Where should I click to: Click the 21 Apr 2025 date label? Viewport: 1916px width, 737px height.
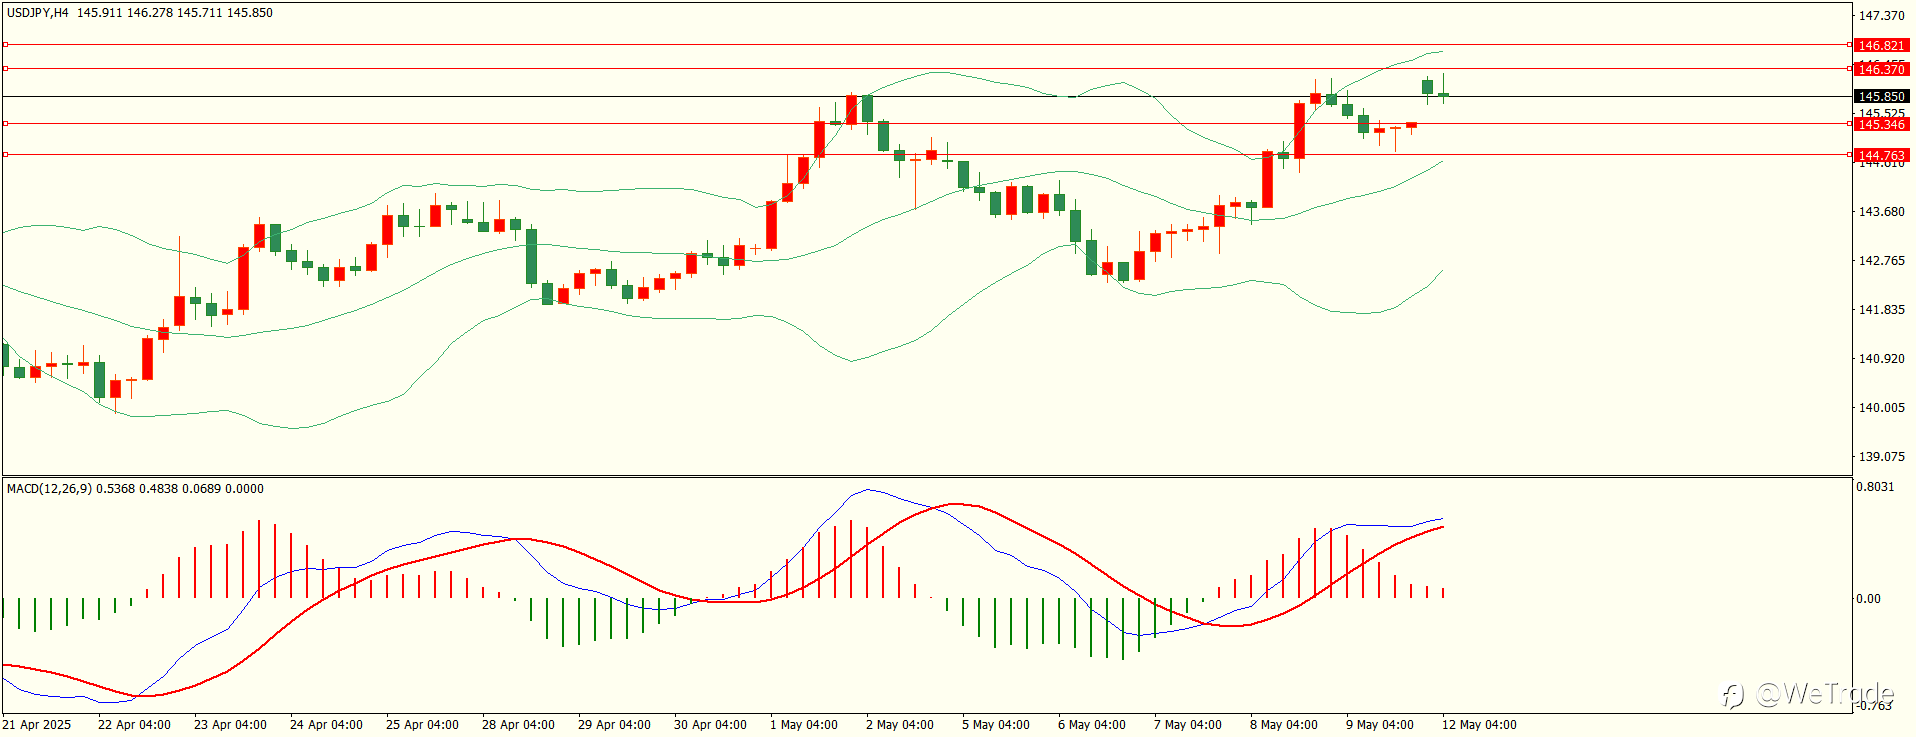coord(37,725)
